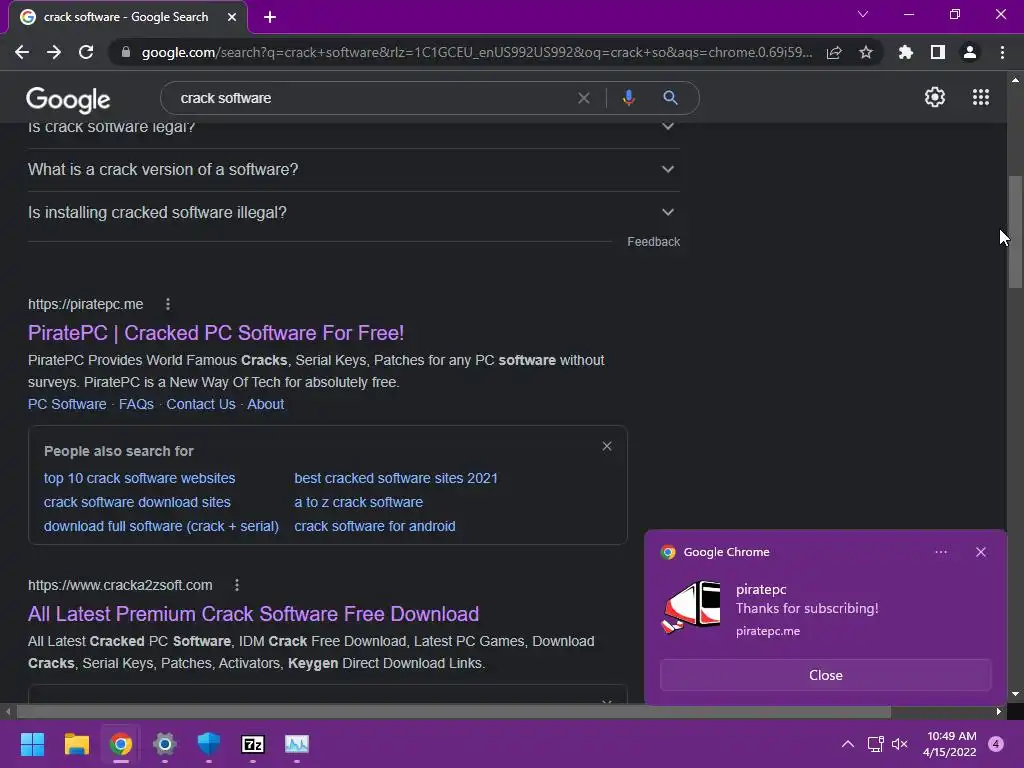Open the tab search chevron

point(863,14)
